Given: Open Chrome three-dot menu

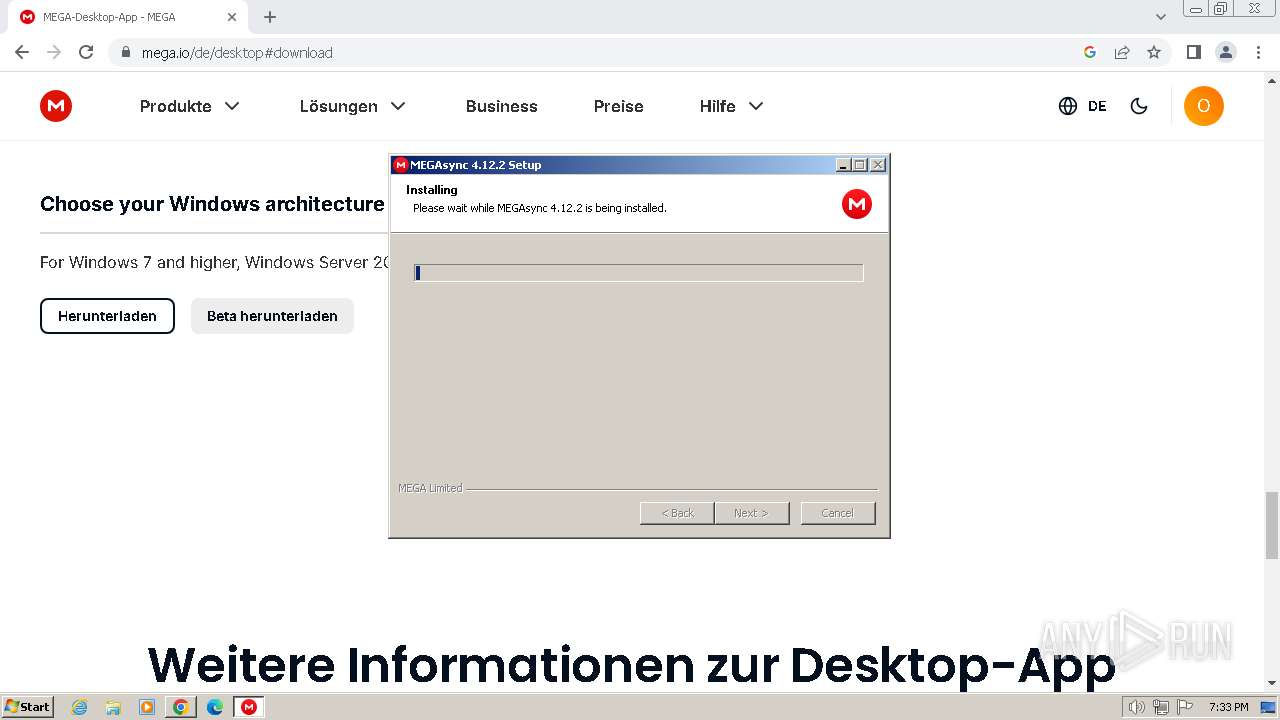Looking at the screenshot, I should tap(1258, 52).
